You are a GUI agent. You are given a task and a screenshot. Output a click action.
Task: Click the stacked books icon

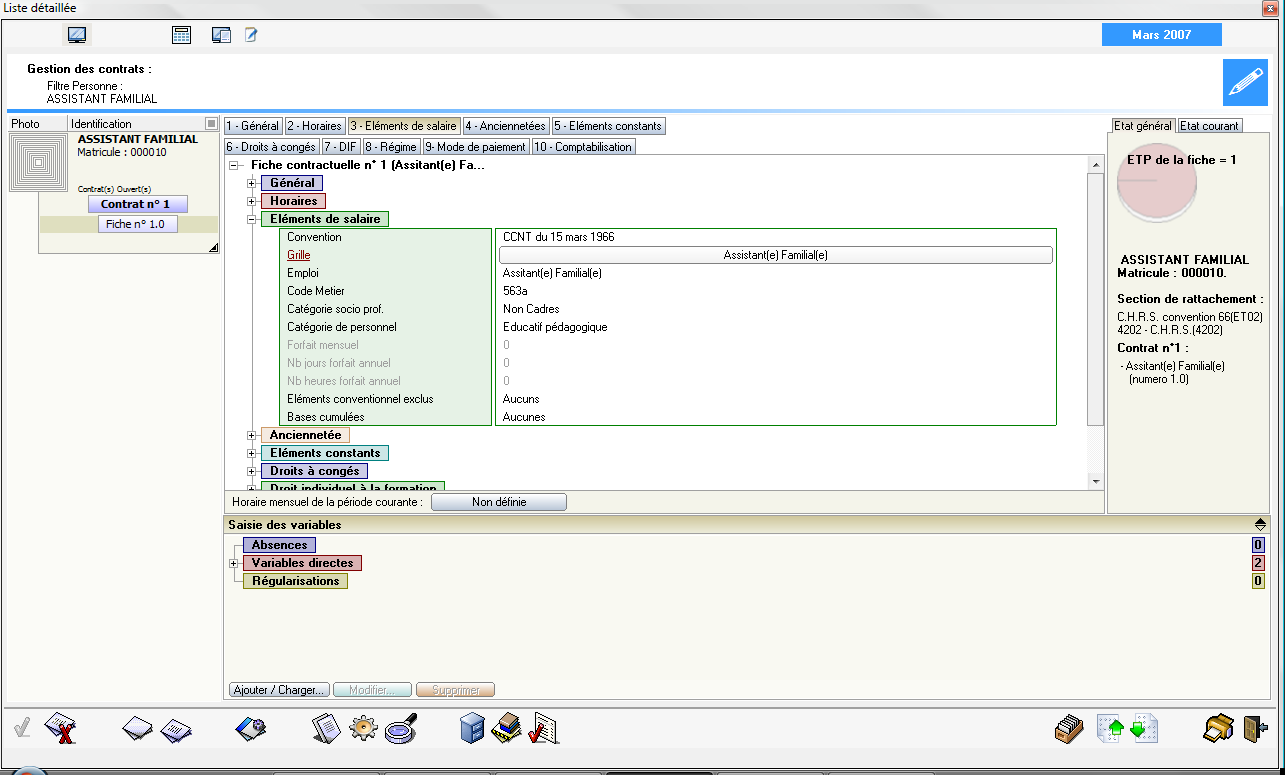coord(508,728)
